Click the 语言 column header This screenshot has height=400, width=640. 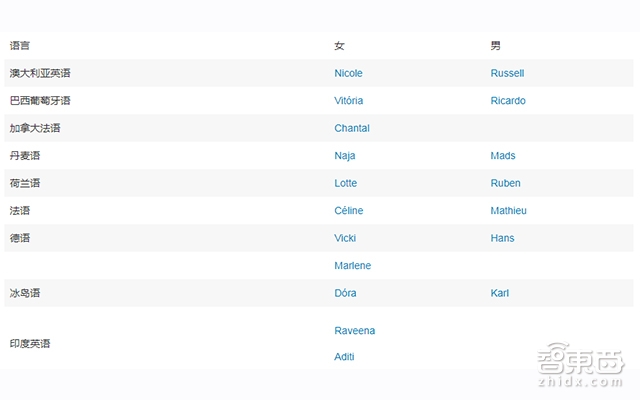pyautogui.click(x=20, y=46)
